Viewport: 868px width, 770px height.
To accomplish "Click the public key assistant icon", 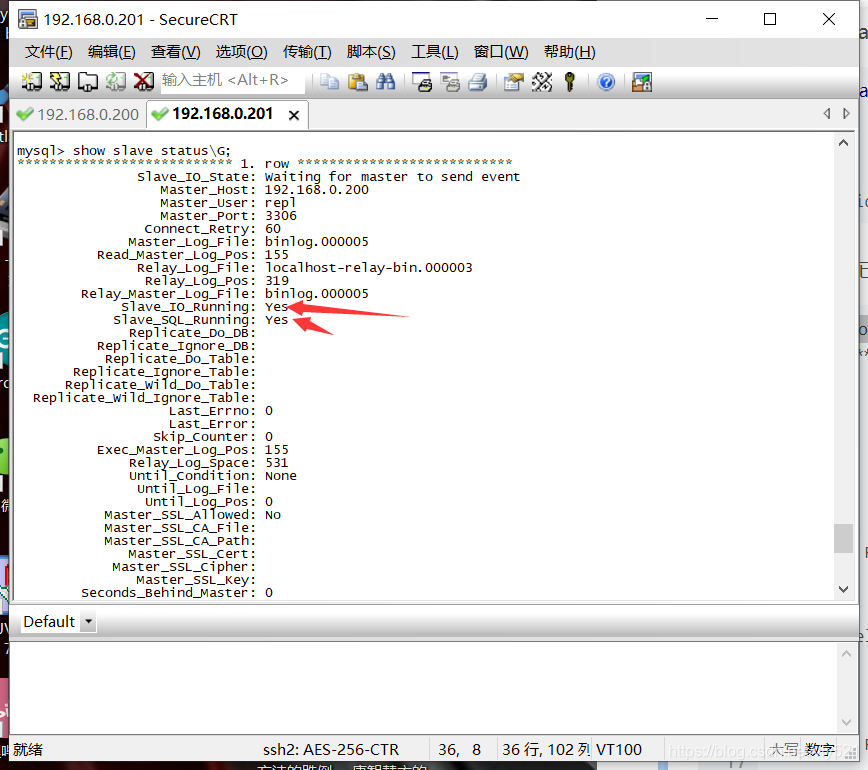I will (x=570, y=82).
